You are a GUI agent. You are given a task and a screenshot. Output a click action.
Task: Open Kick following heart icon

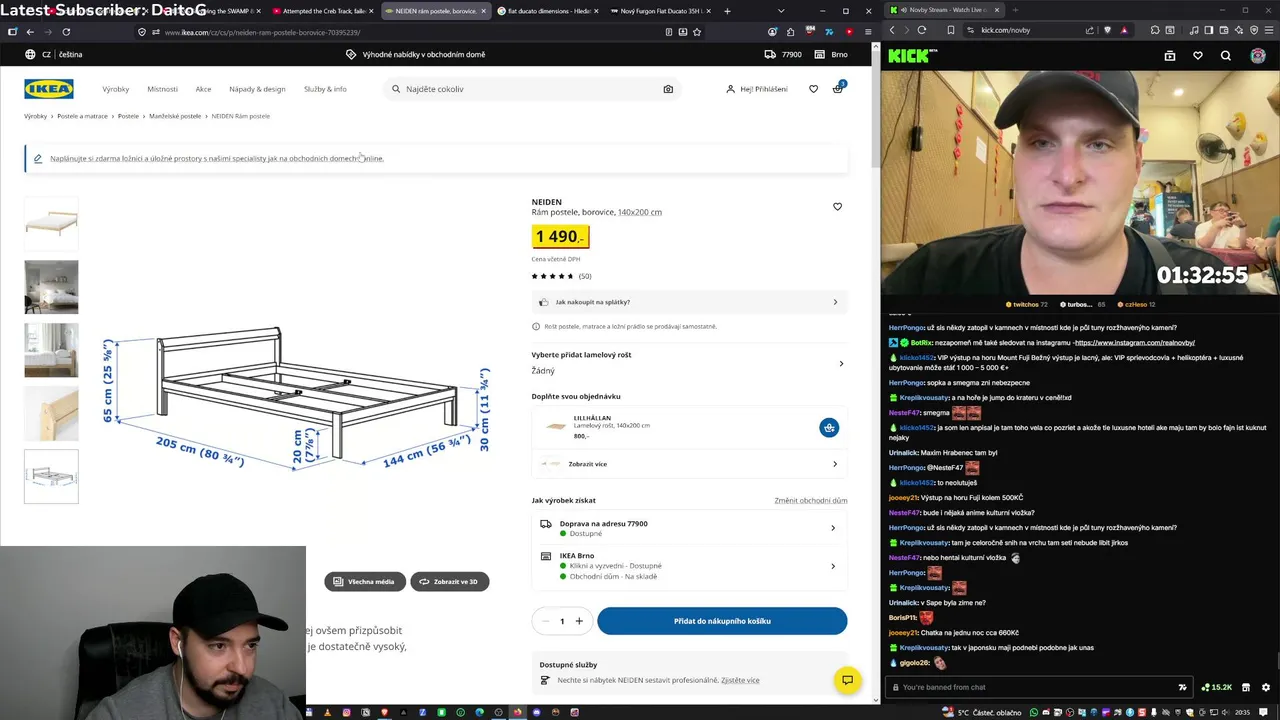[x=1198, y=56]
